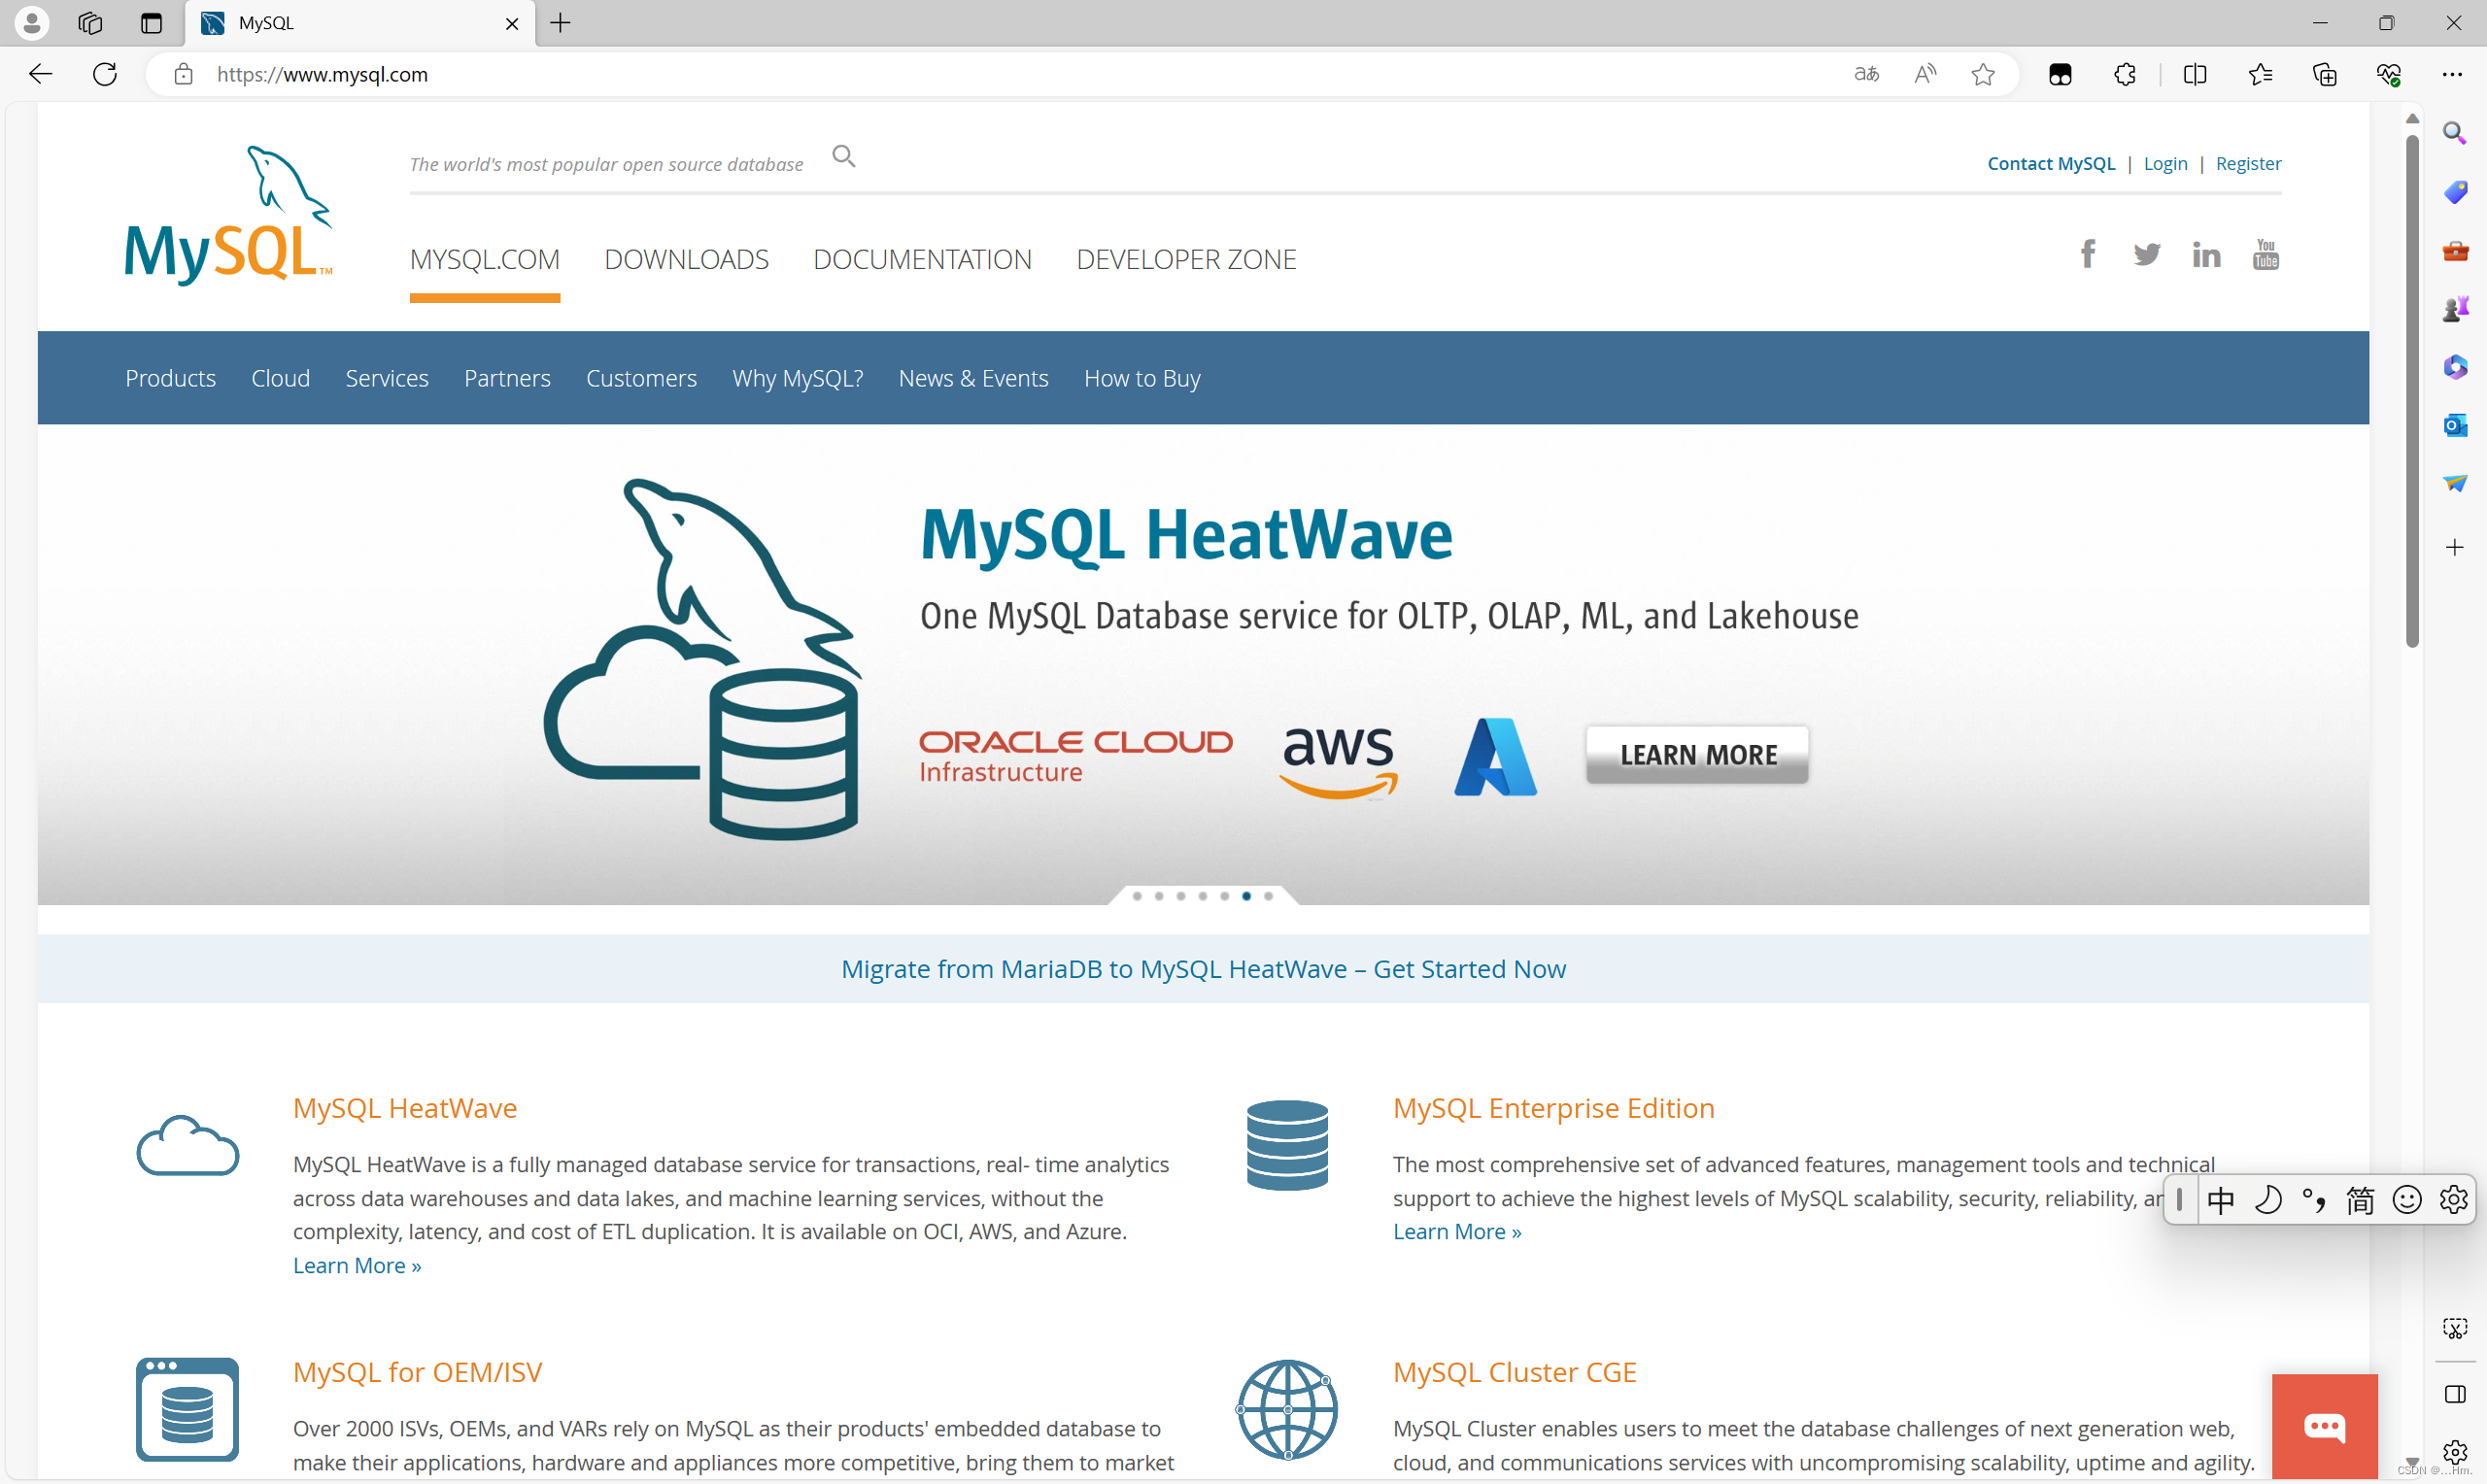Image resolution: width=2487 pixels, height=1484 pixels.
Task: Select the fifth carousel dot
Action: (1225, 896)
